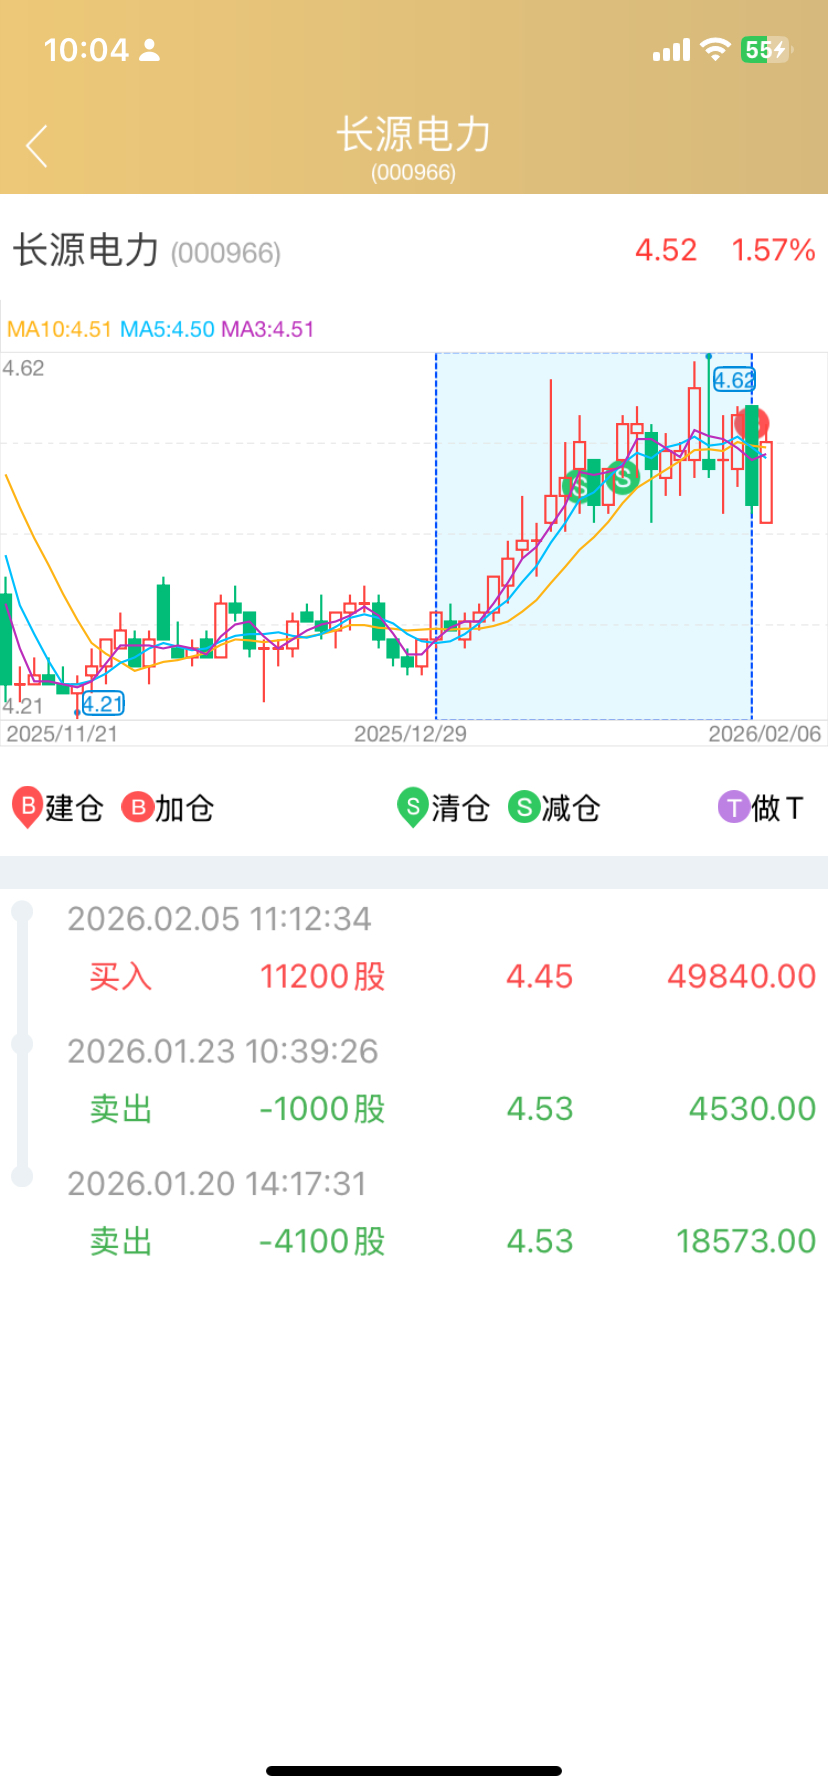Tap the 1.57% change percentage

coord(773,250)
